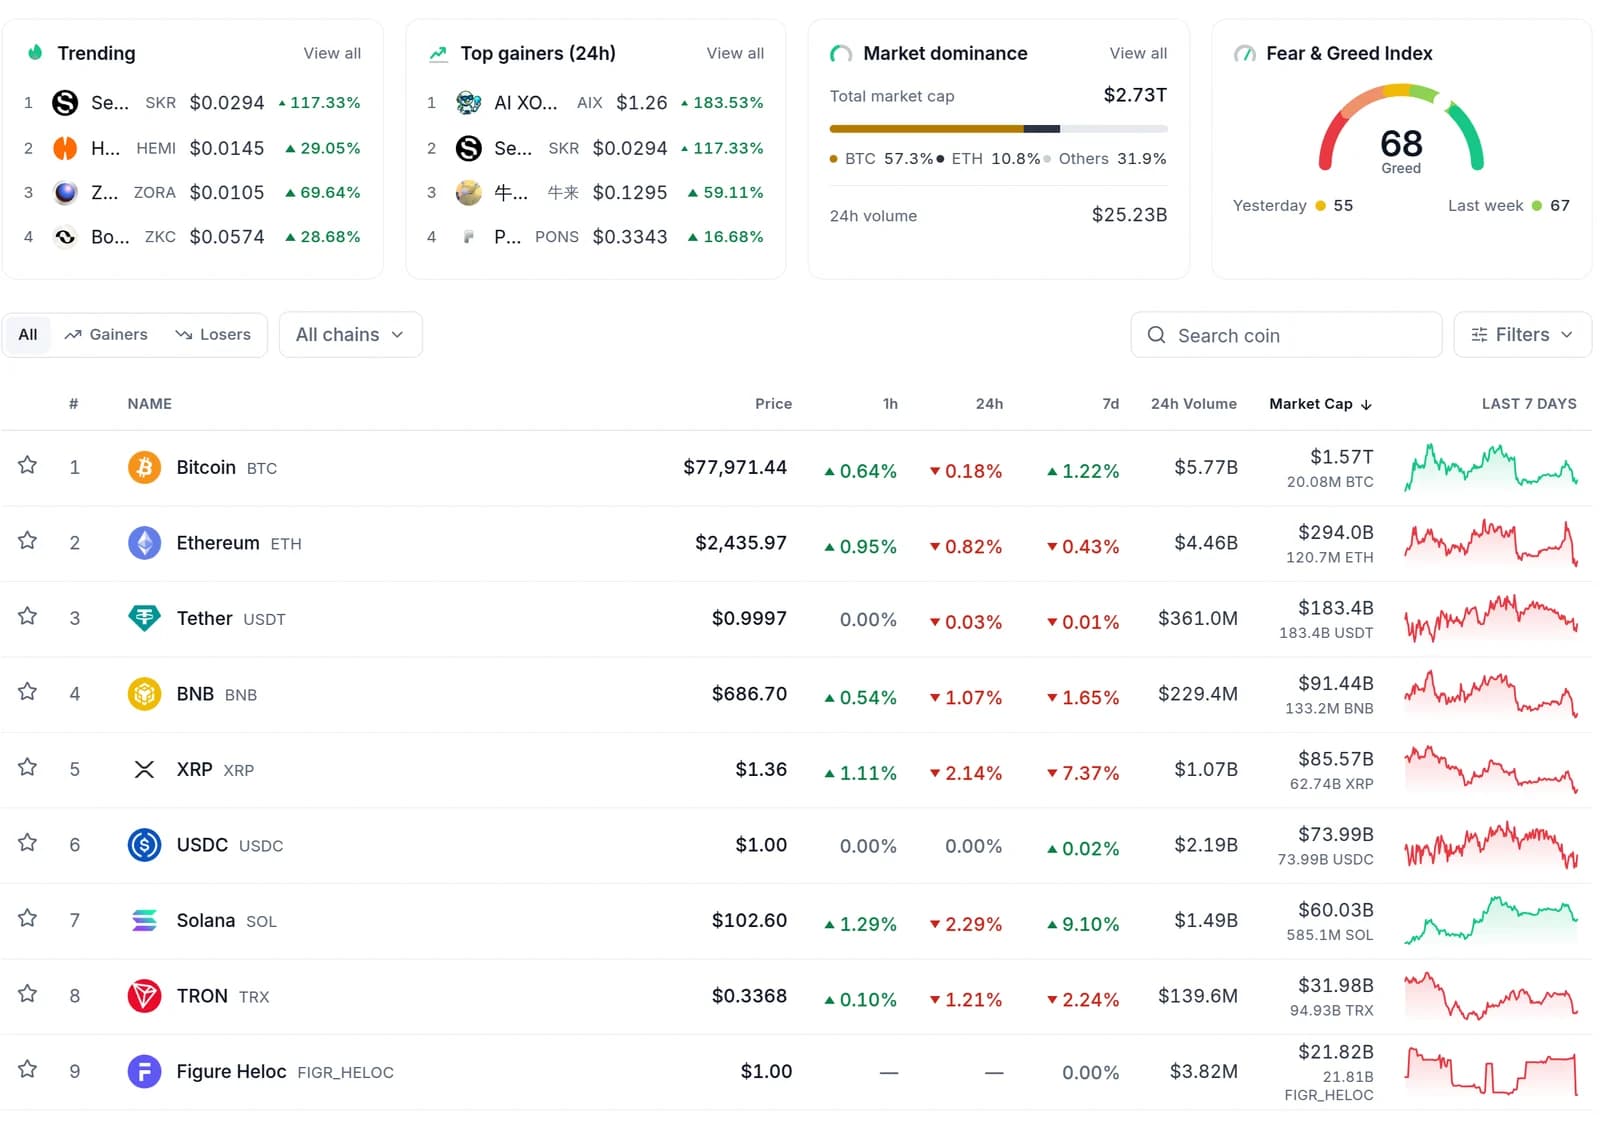Sort table by 24h change header
Image resolution: width=1600 pixels, height=1121 pixels.
(x=989, y=404)
